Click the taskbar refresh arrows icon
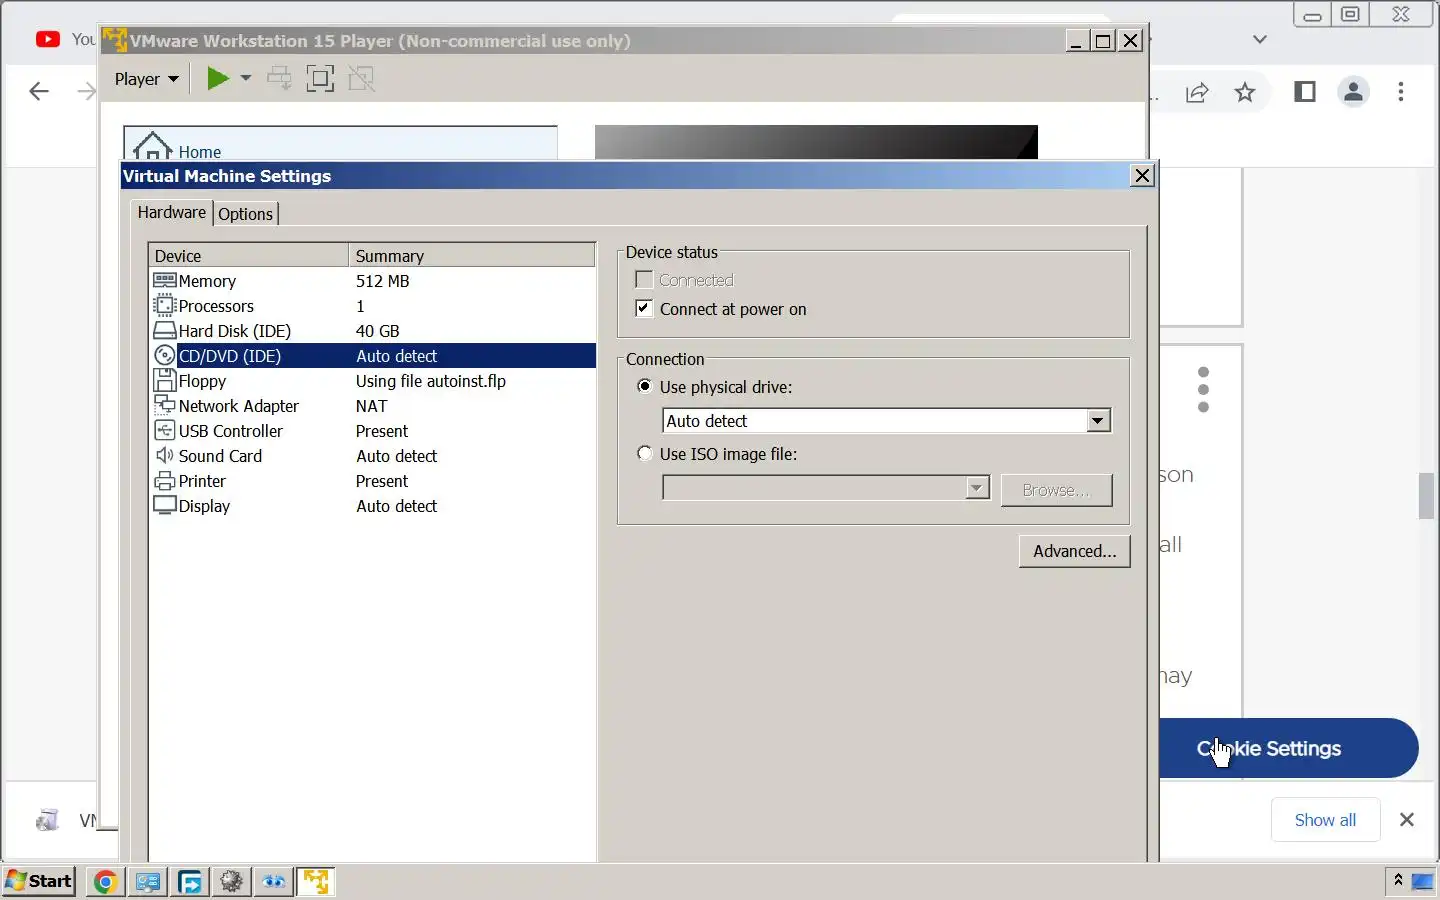The height and width of the screenshot is (900, 1440). [190, 882]
